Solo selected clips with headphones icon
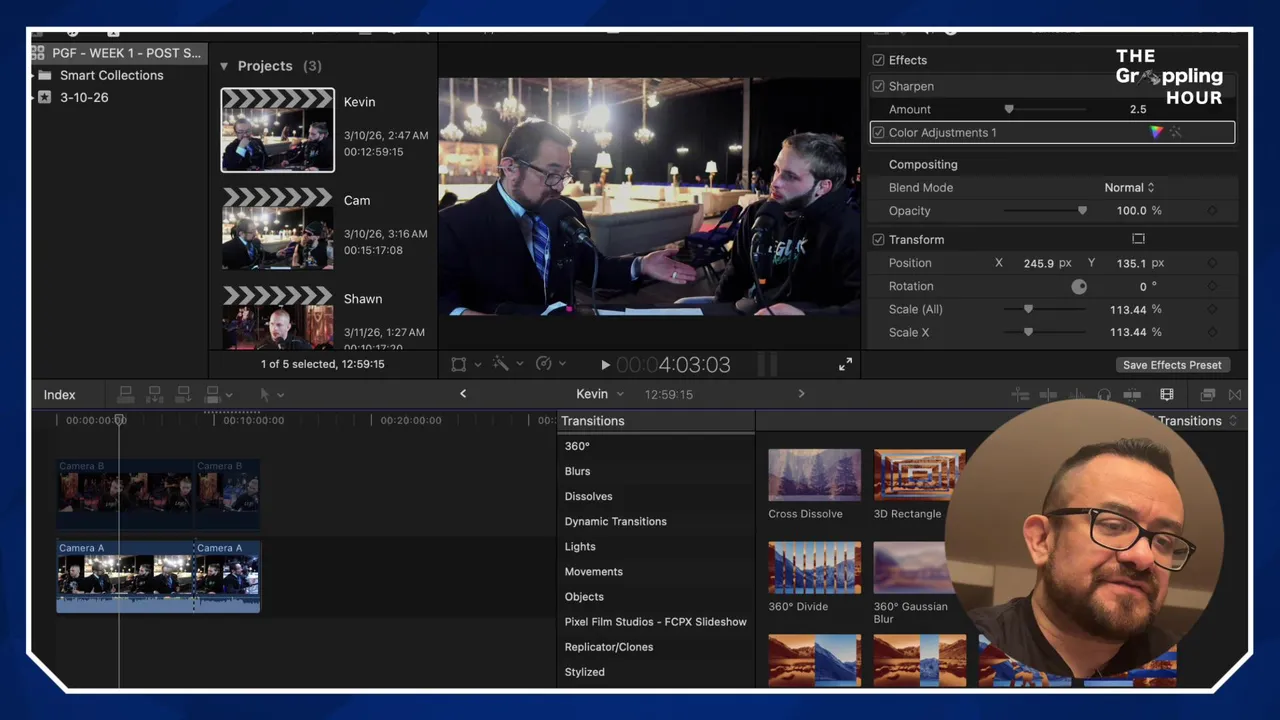The image size is (1280, 720). pos(1104,395)
